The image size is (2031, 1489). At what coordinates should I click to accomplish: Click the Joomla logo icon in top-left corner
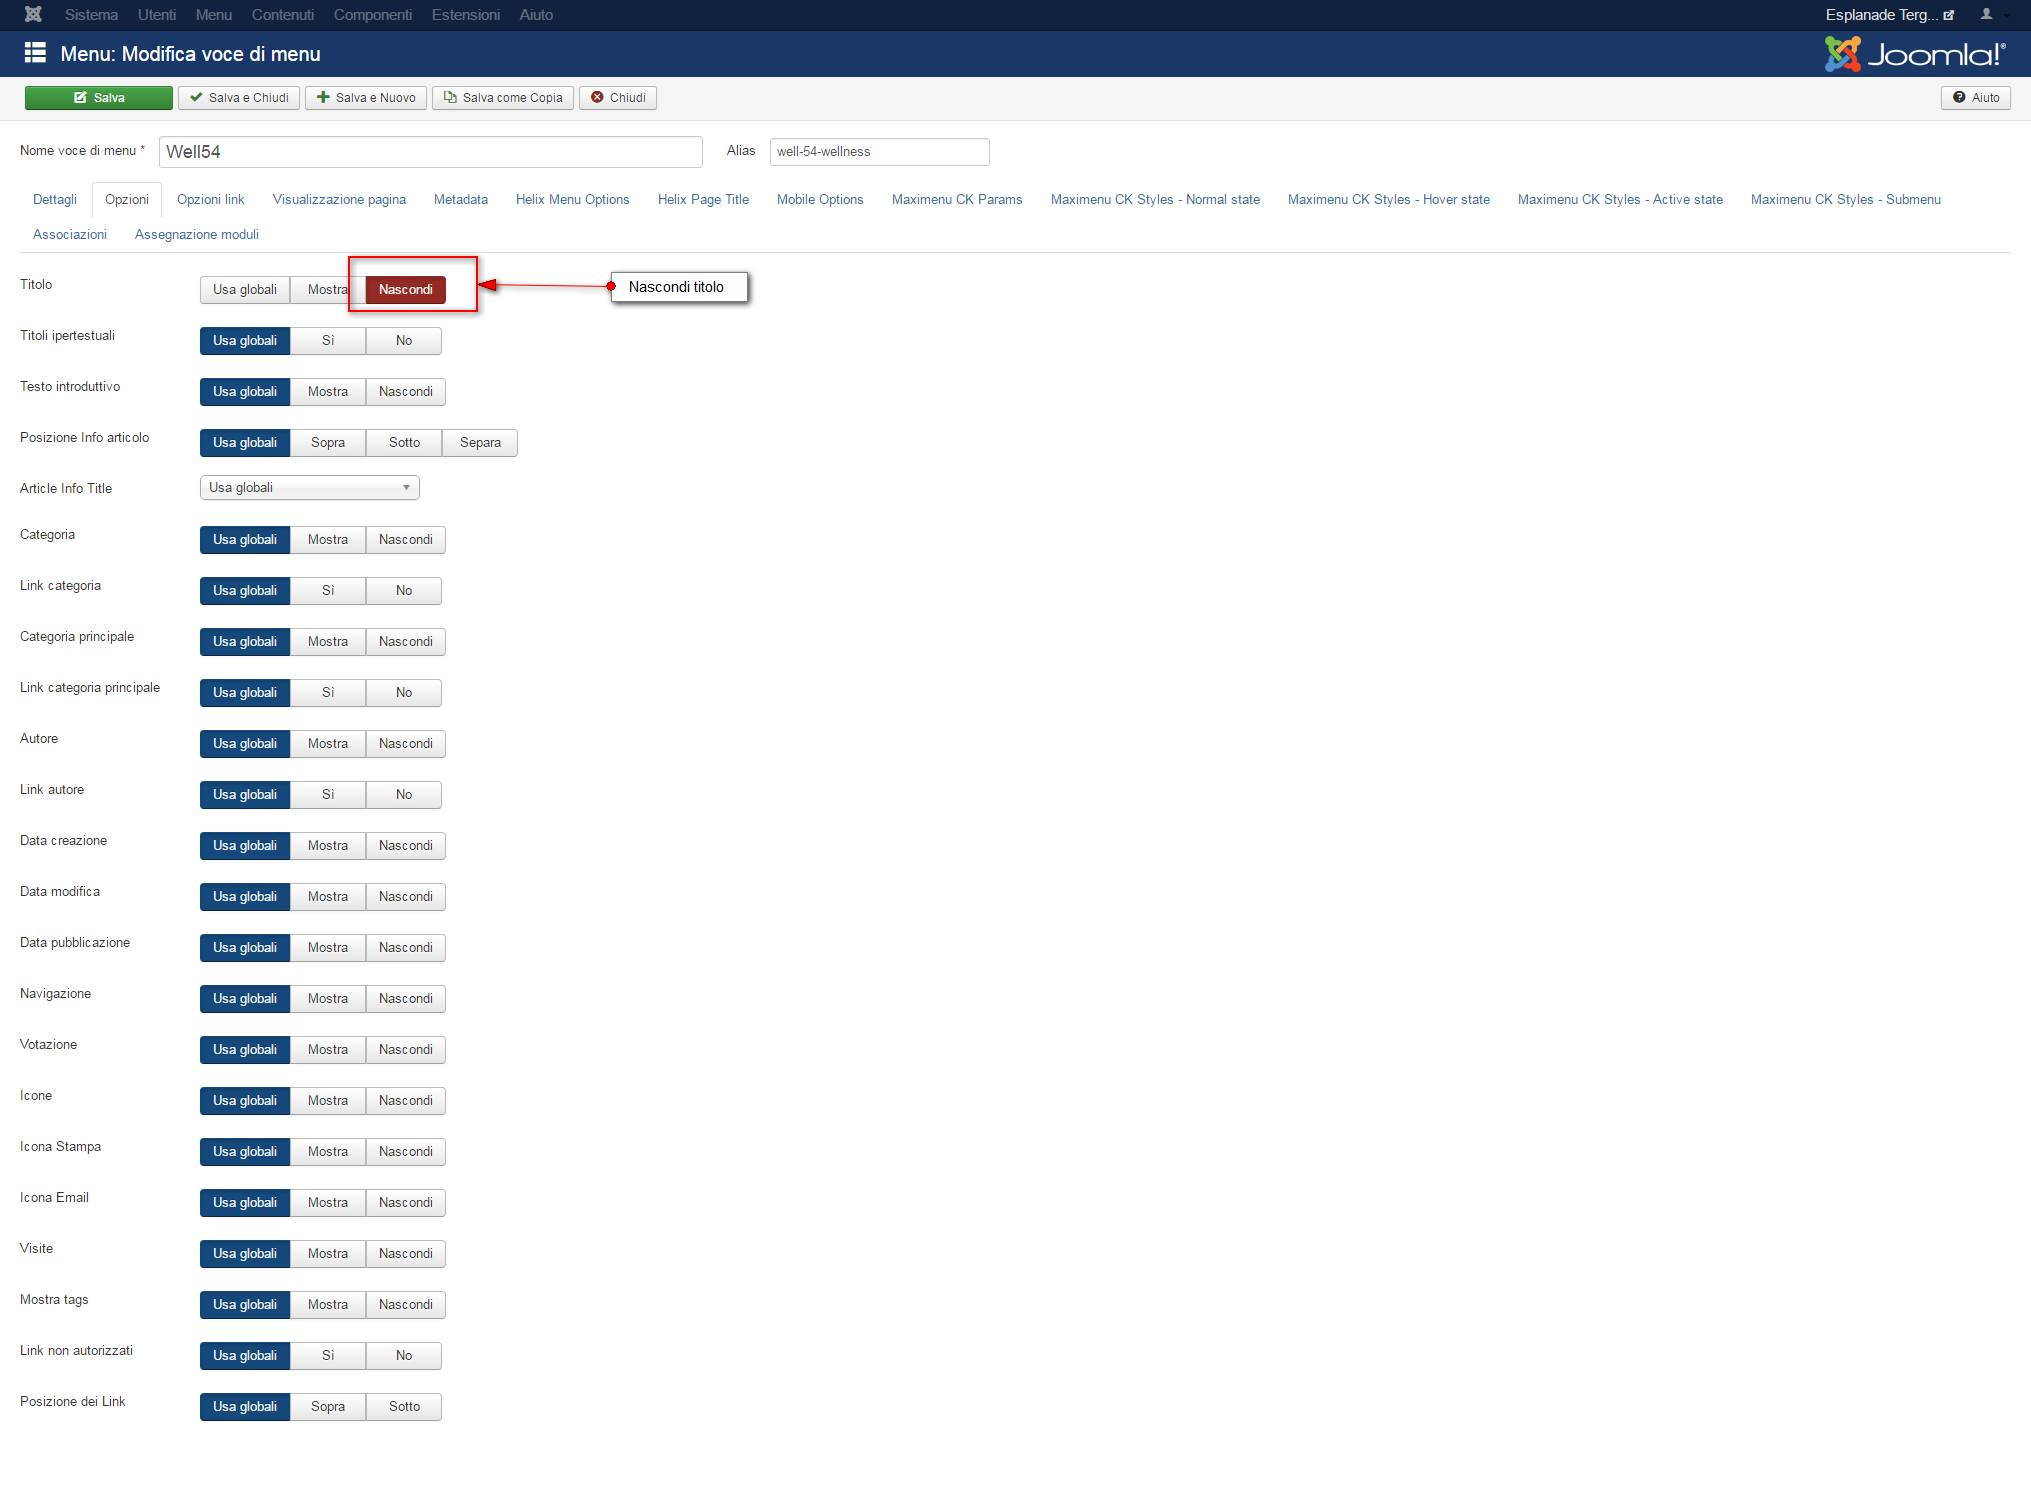pyautogui.click(x=33, y=14)
